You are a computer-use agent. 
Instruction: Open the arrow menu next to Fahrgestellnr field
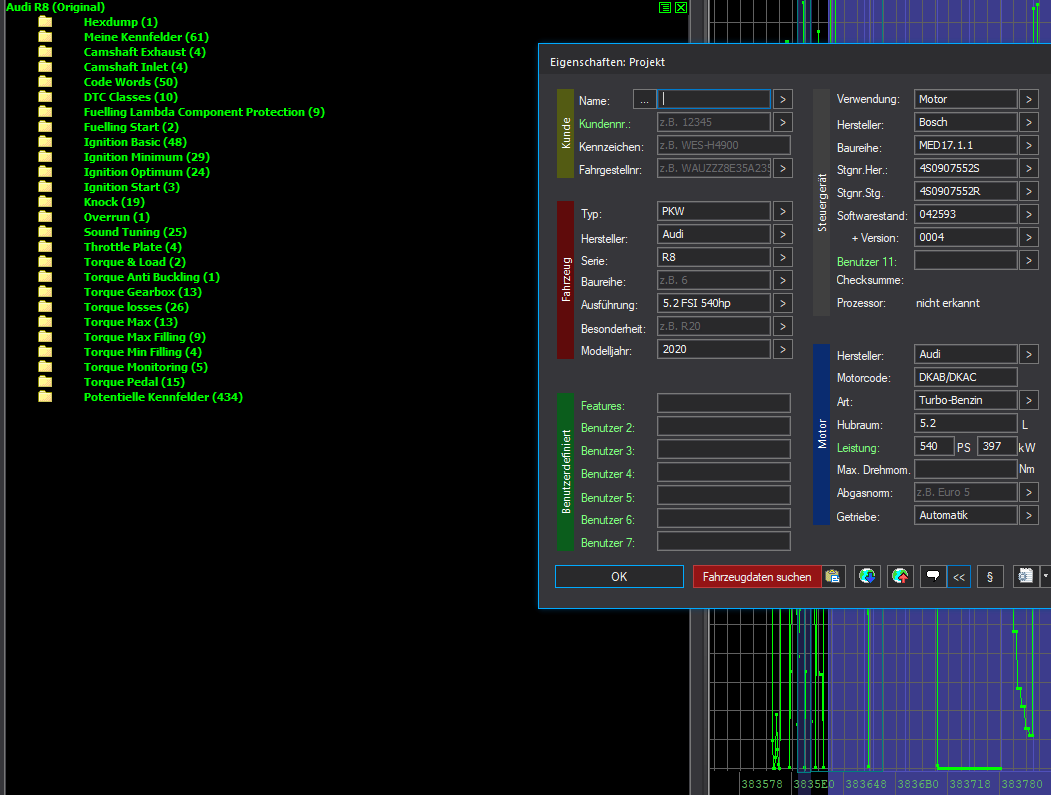click(x=782, y=168)
